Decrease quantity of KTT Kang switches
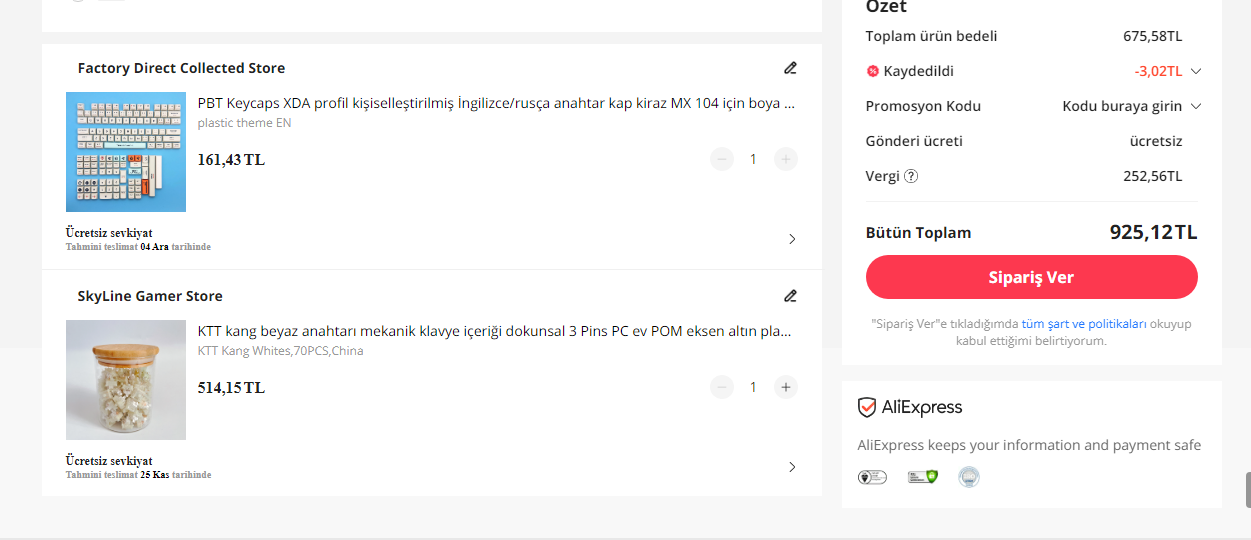The width and height of the screenshot is (1251, 540). tap(722, 387)
